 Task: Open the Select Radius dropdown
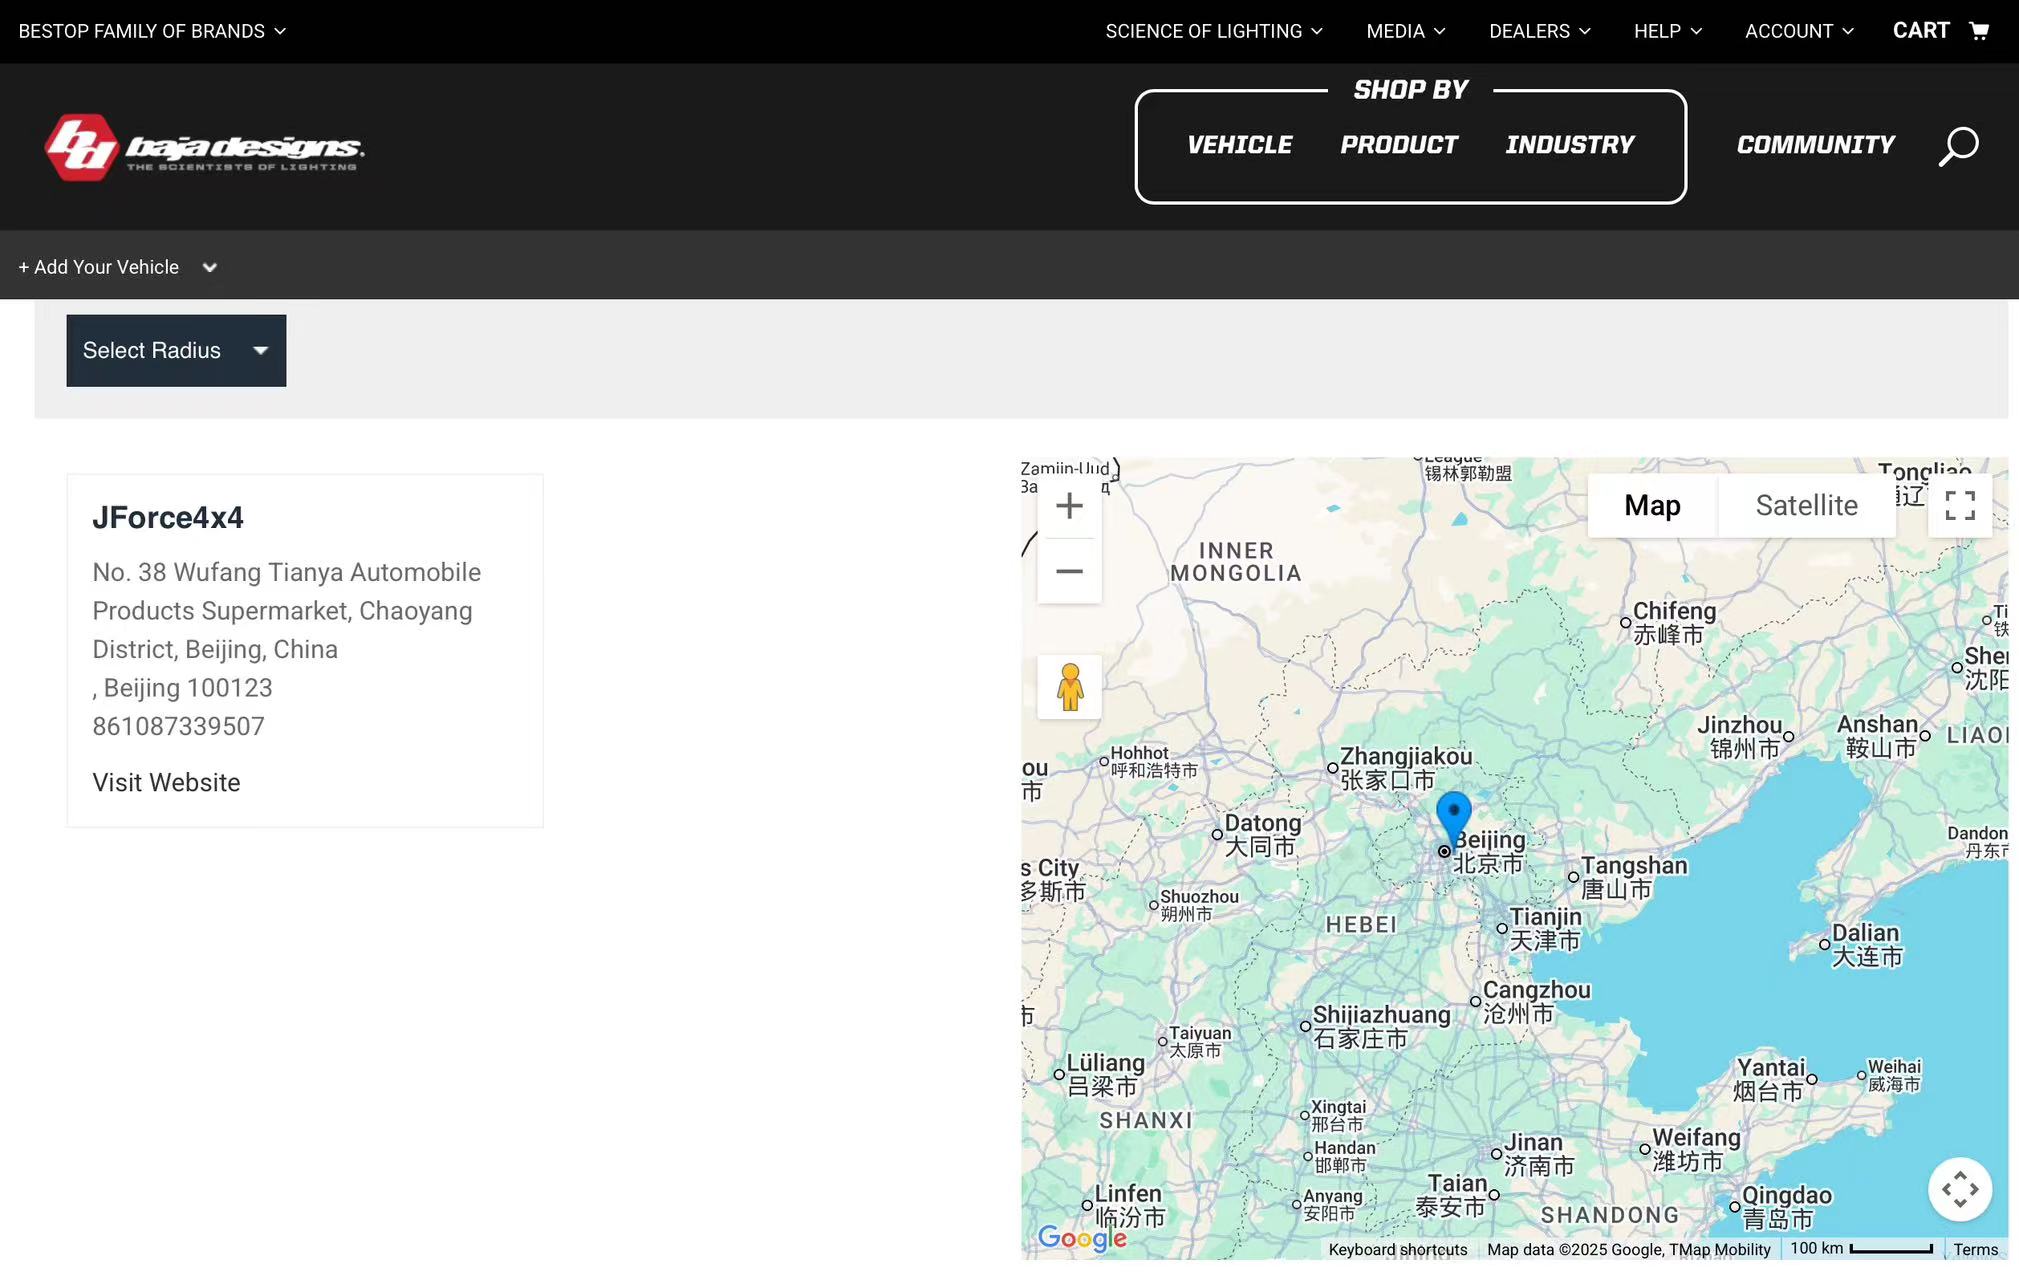(176, 351)
